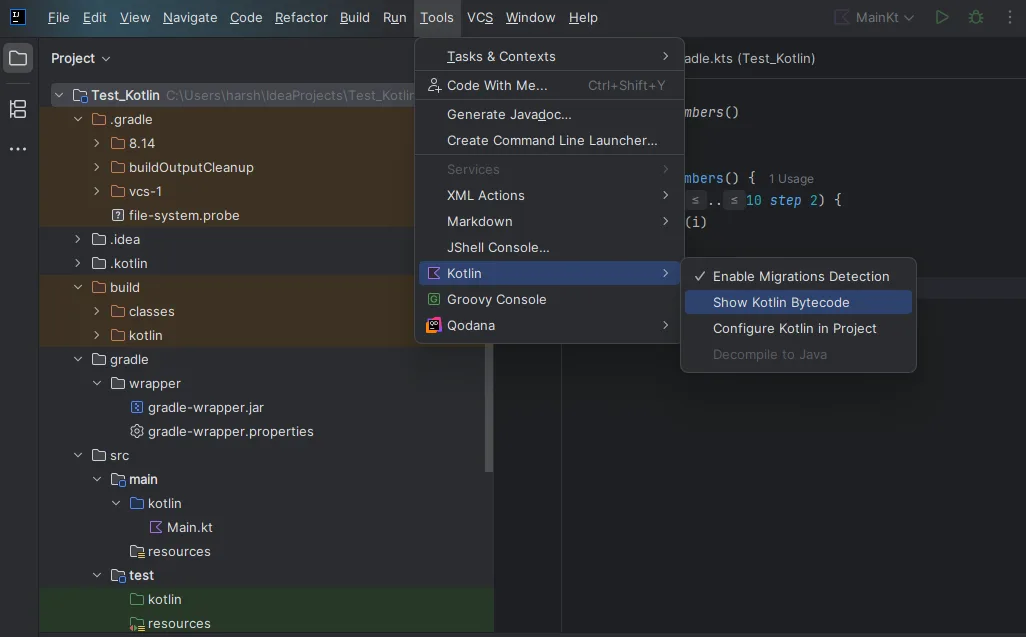Select the Main.kt file name
This screenshot has width=1026, height=637.
[x=190, y=527]
